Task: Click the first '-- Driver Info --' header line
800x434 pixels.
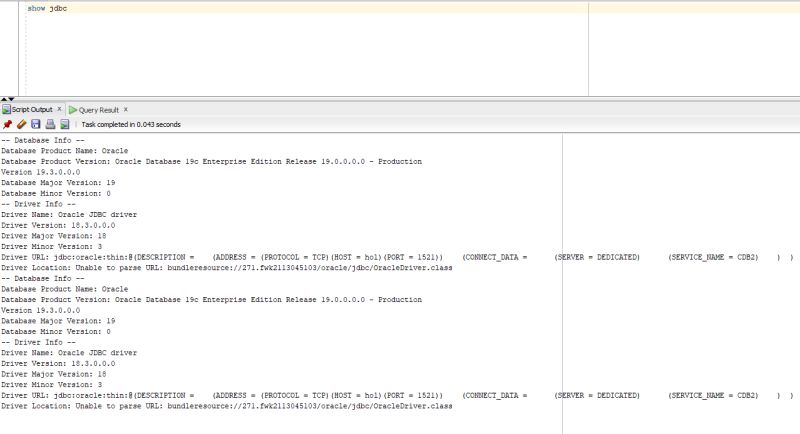Action: click(38, 203)
